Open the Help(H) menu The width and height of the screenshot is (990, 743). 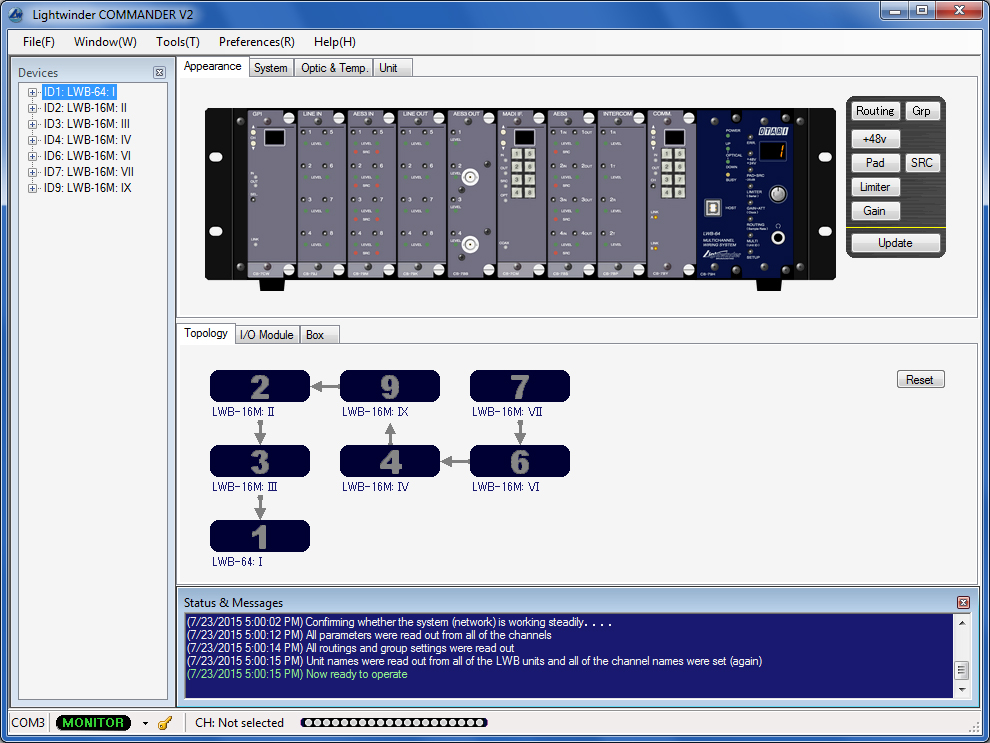(335, 42)
